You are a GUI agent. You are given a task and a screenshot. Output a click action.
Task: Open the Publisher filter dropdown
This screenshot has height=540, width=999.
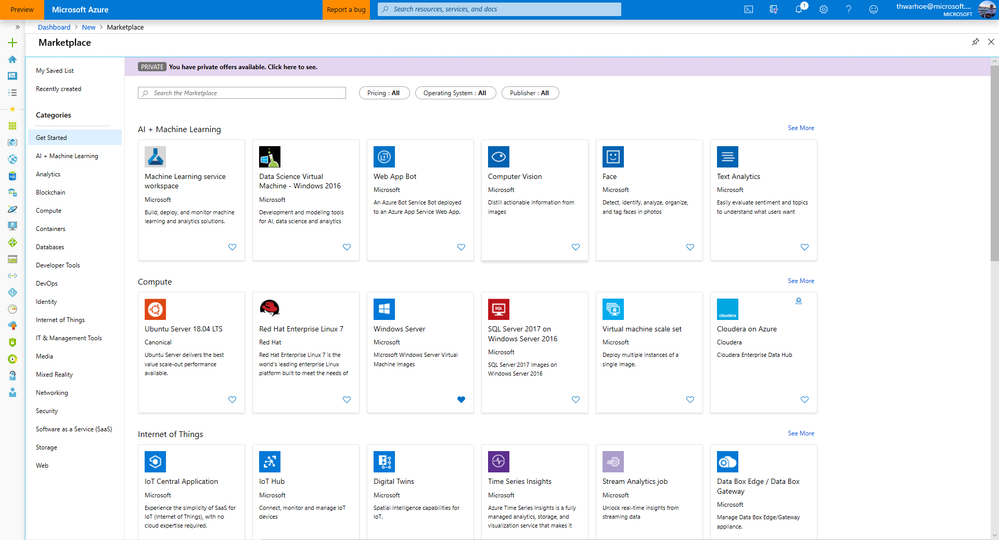[529, 93]
